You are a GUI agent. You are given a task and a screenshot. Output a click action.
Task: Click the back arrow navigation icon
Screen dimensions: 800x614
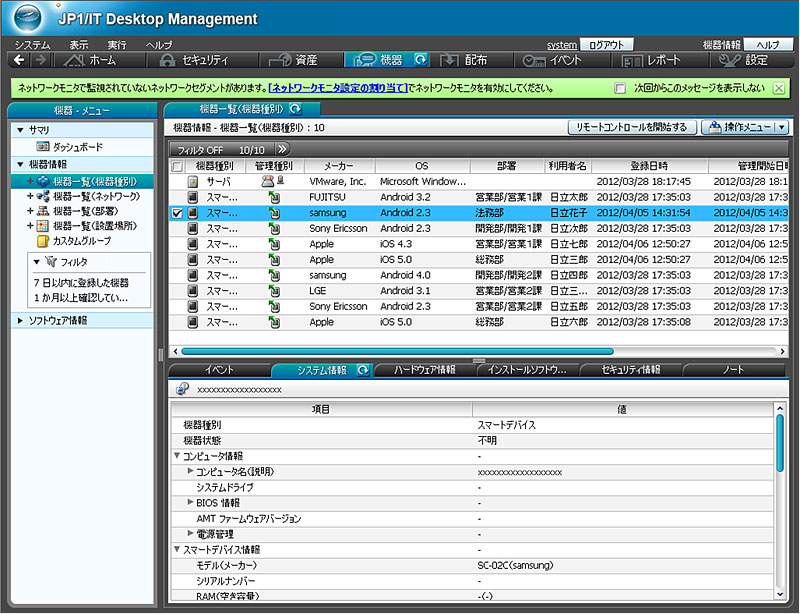(17, 61)
